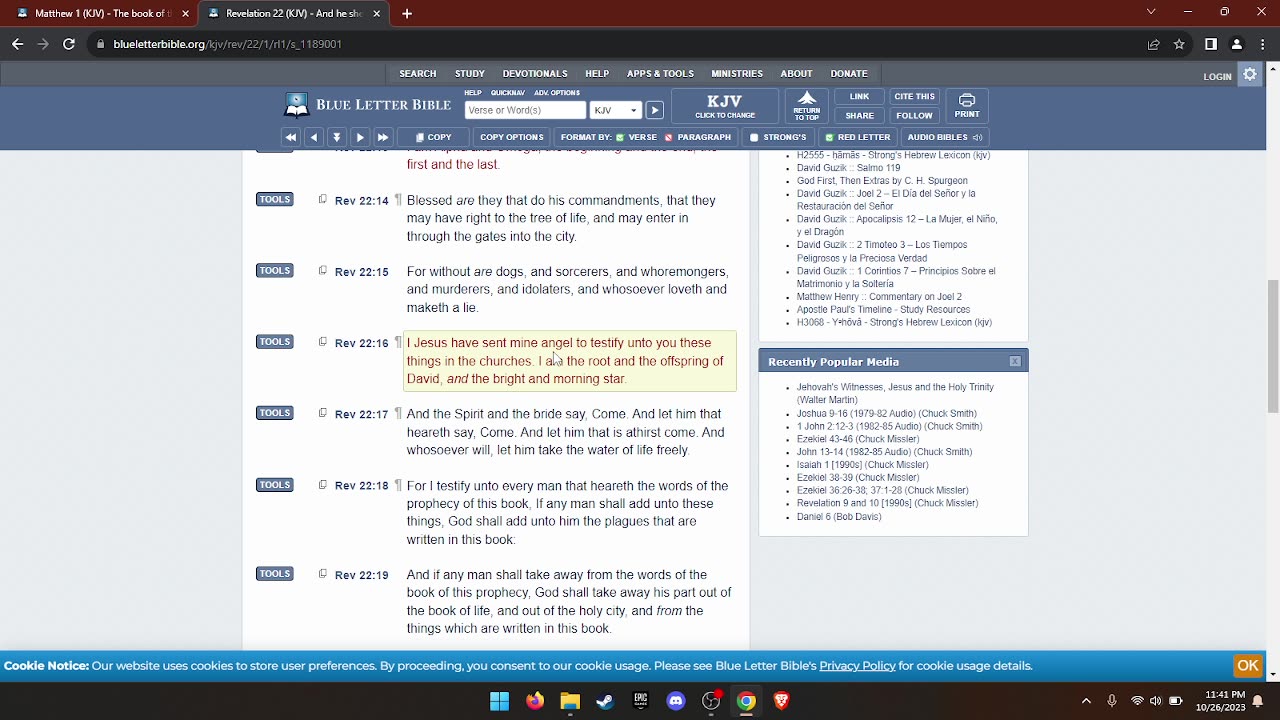Viewport: 1280px width, 720px height.
Task: Toggle the Red Letter checkbox
Action: click(829, 137)
